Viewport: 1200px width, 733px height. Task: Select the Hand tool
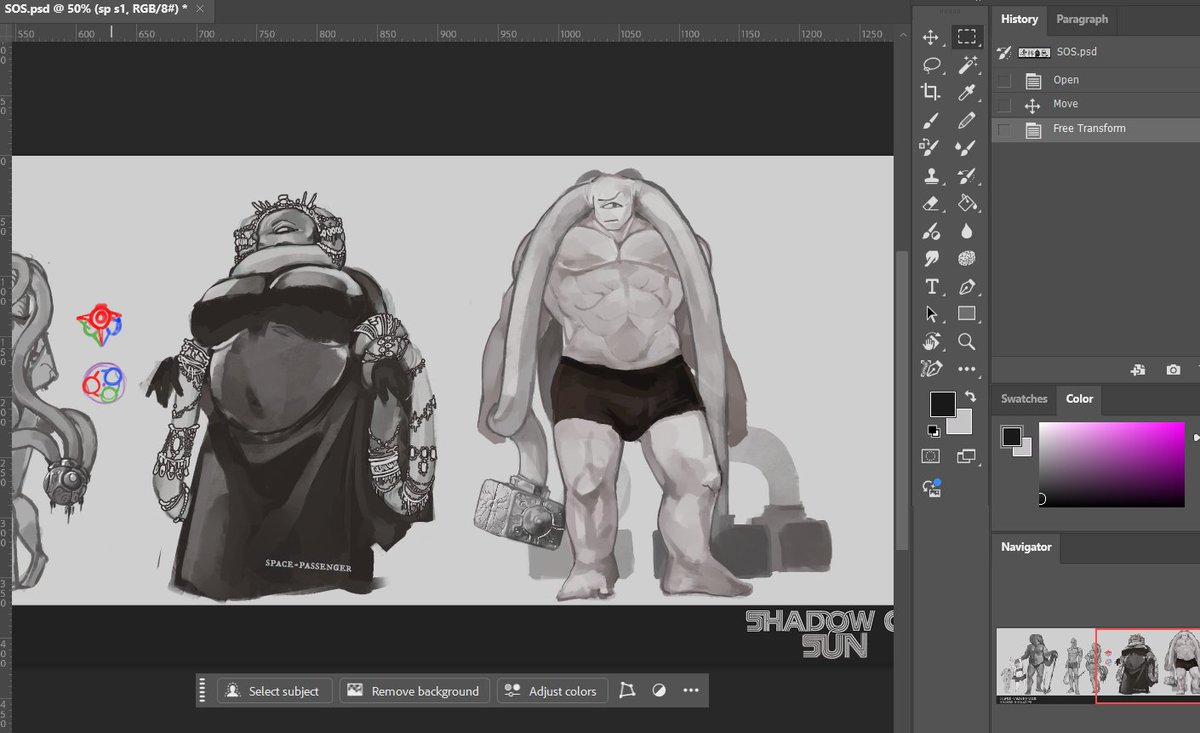coord(931,342)
